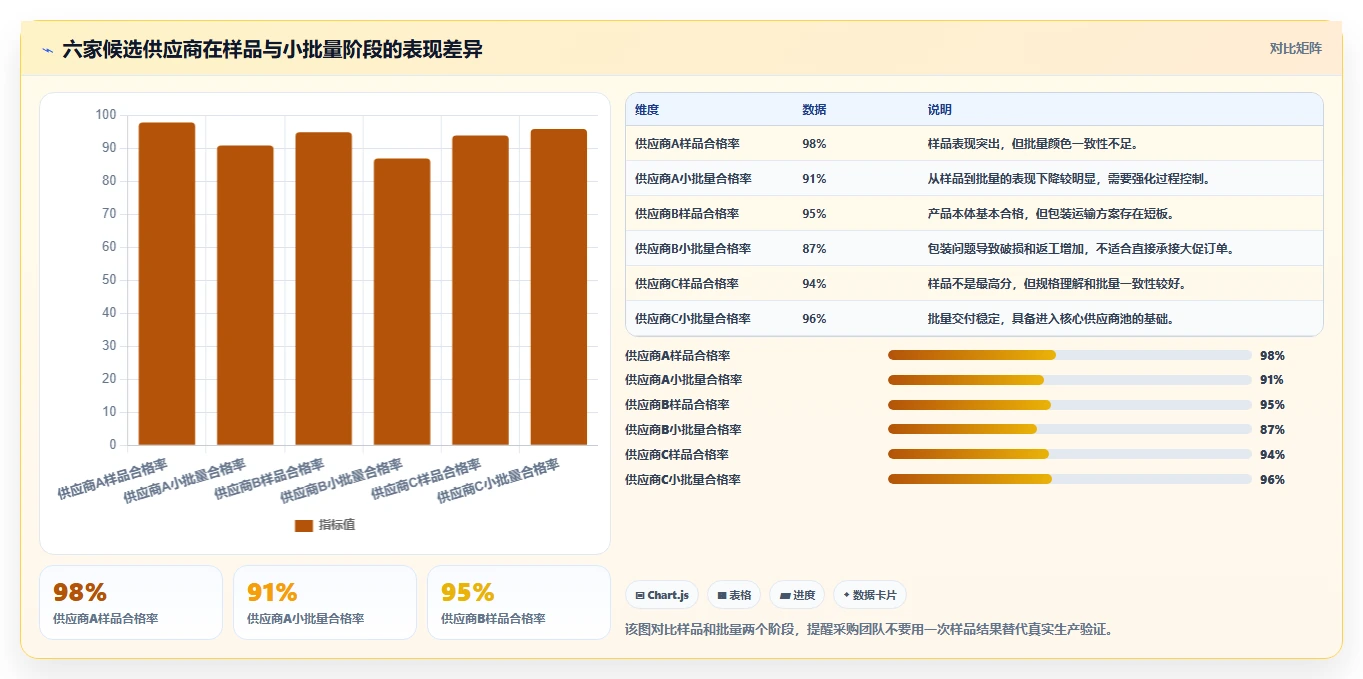The image size is (1363, 679).
Task: Click the 供应商B小批量合格率 bar in the chart
Action: point(402,302)
